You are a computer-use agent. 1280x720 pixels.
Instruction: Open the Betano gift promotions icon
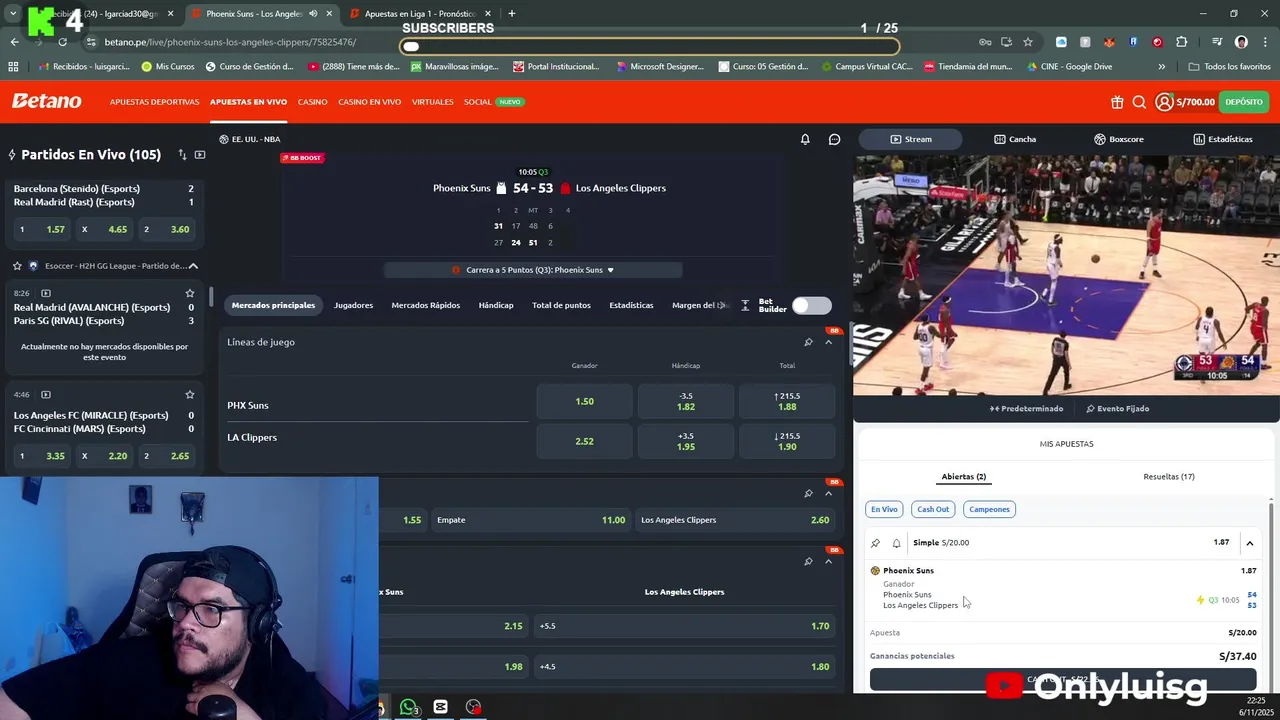(x=1117, y=102)
